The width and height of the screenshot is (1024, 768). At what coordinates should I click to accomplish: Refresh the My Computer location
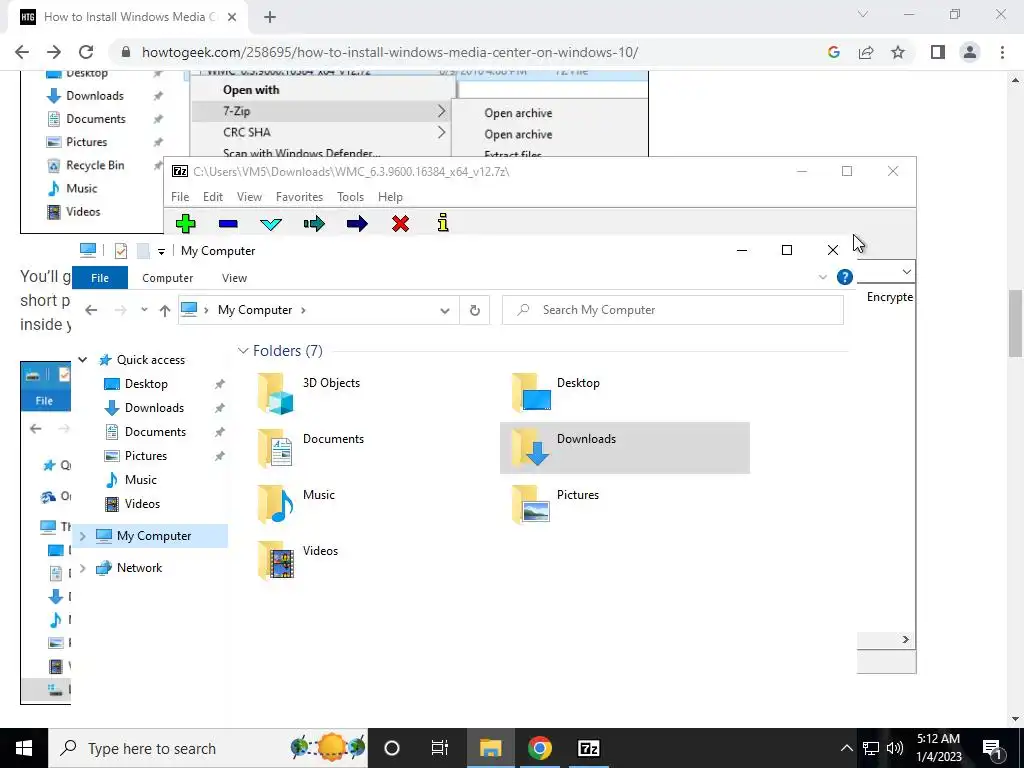click(x=475, y=310)
